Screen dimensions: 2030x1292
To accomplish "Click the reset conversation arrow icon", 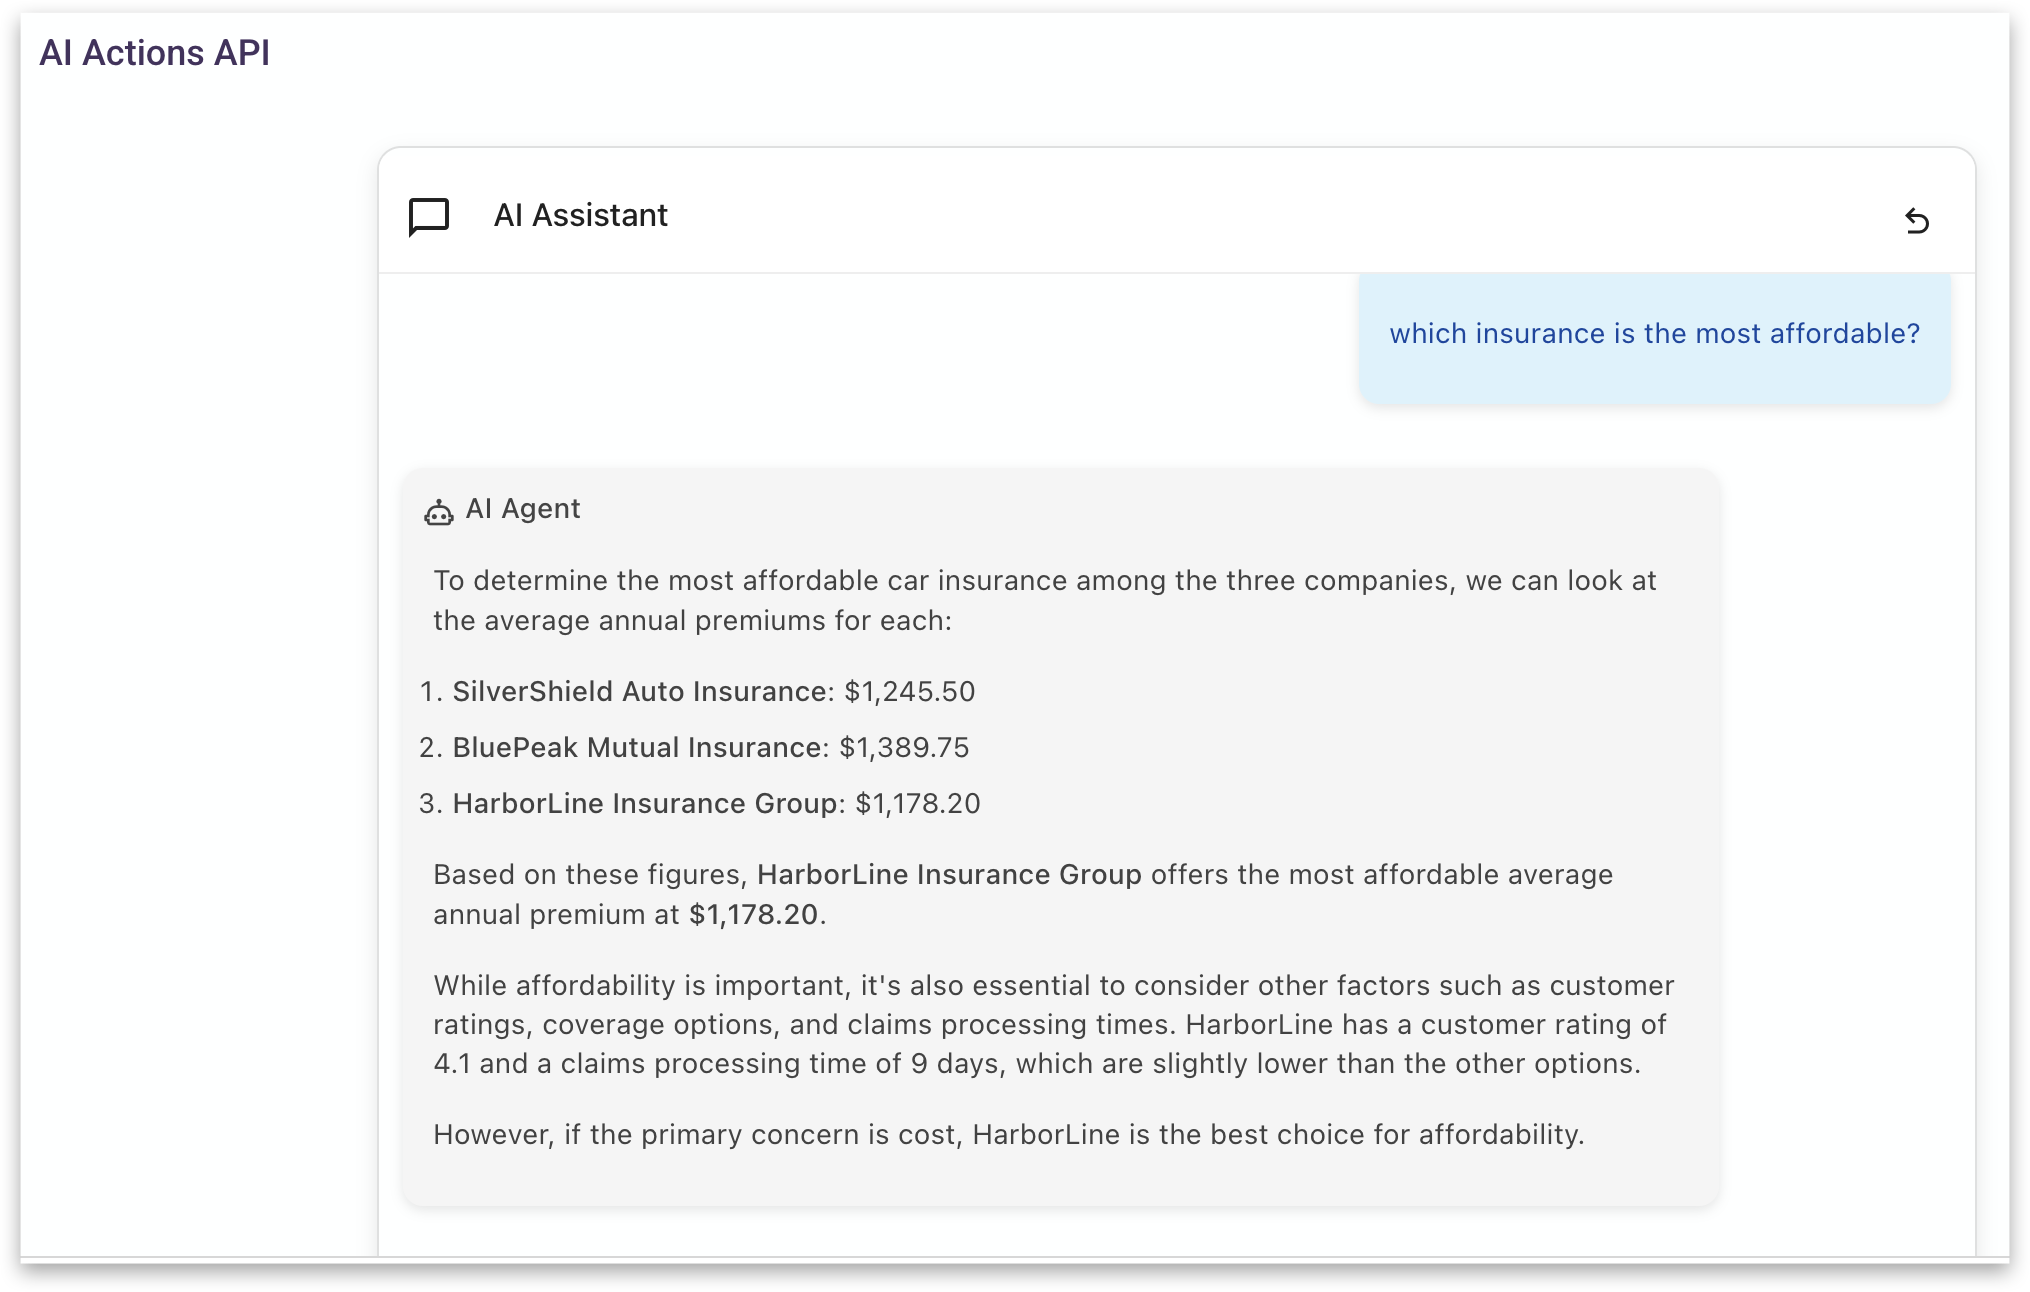I will pos(1916,220).
